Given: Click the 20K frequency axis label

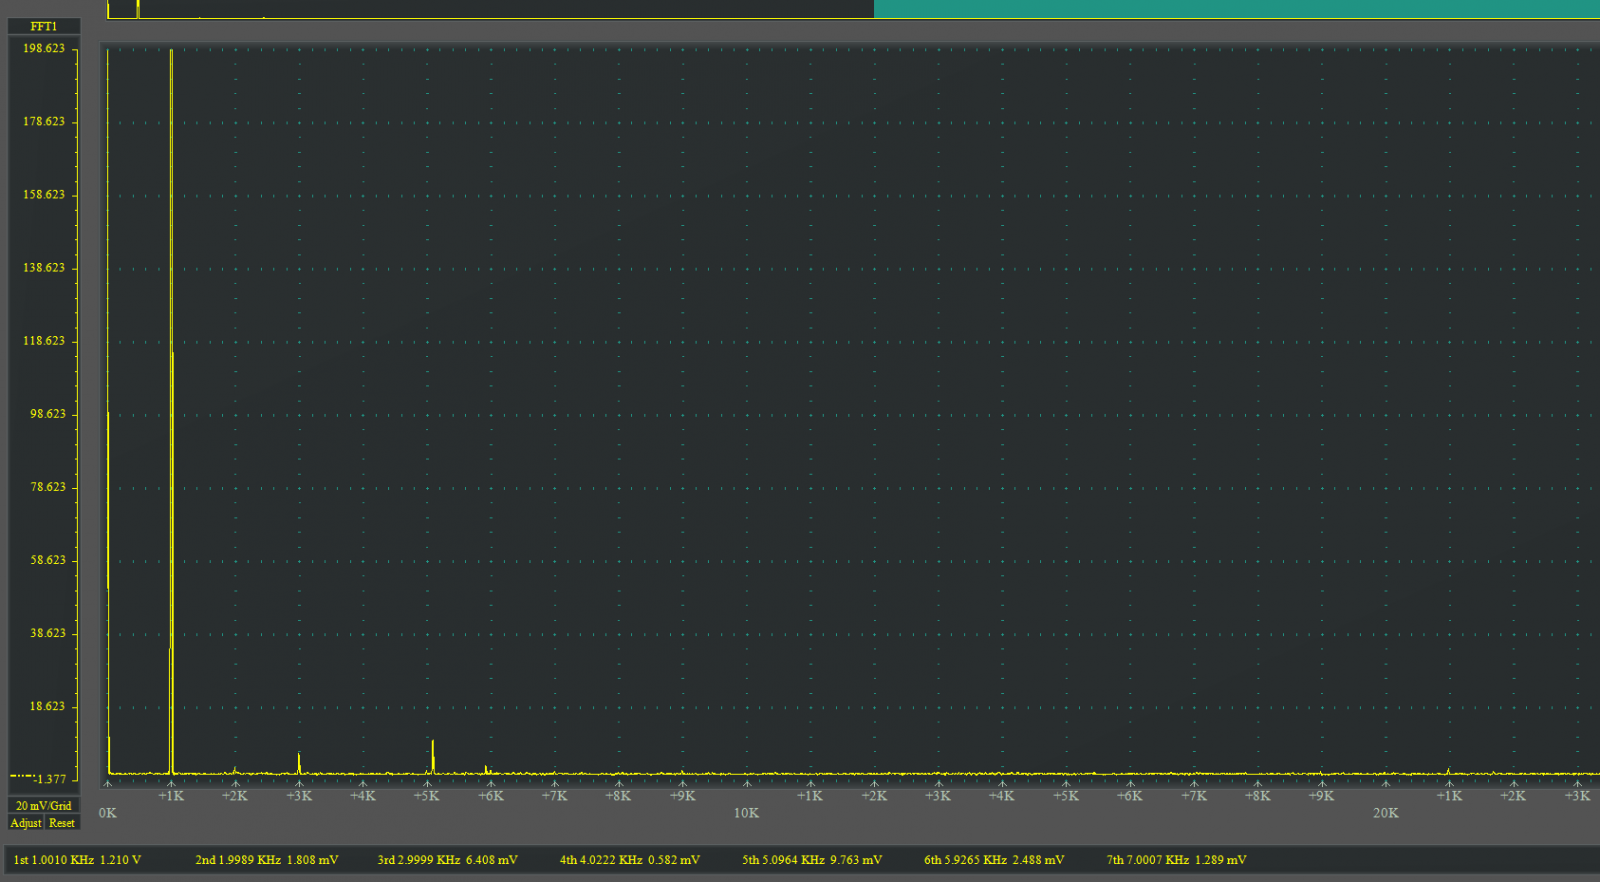Looking at the screenshot, I should coord(1385,813).
